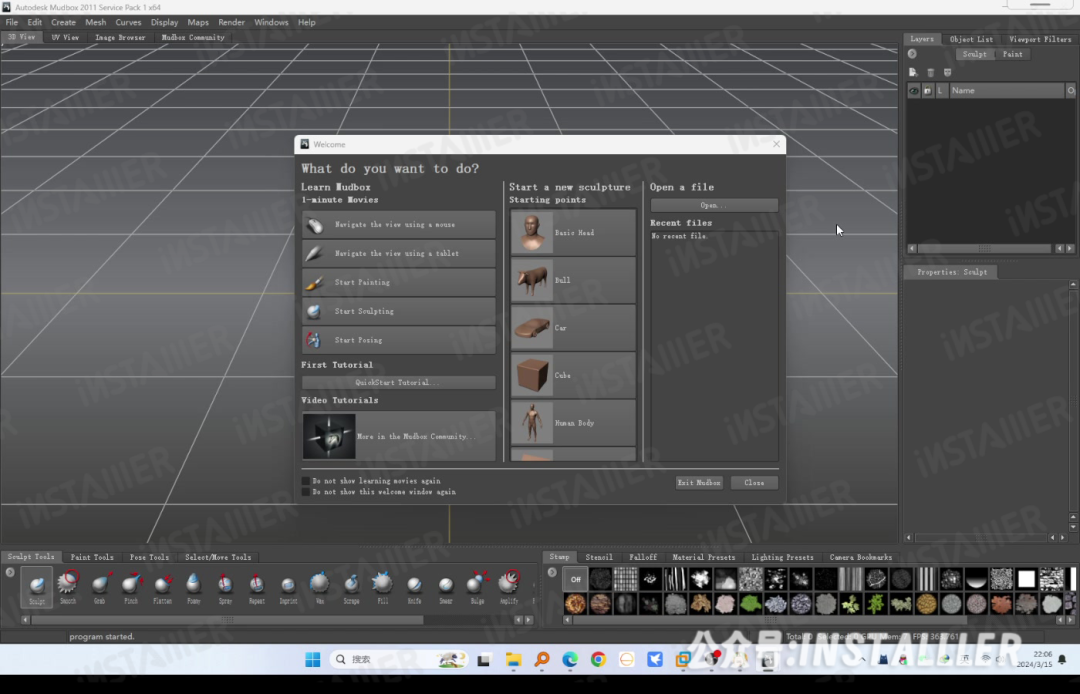
Task: Open the Render menu
Action: [x=231, y=22]
